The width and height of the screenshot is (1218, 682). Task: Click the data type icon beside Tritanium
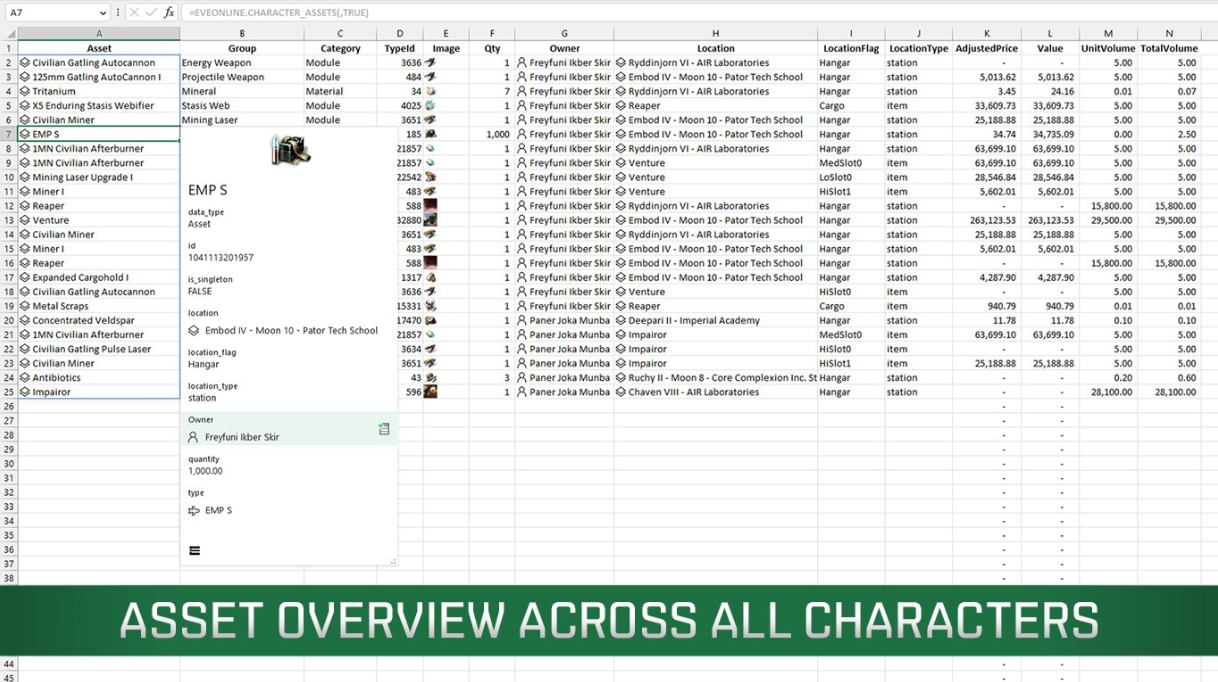click(x=25, y=91)
